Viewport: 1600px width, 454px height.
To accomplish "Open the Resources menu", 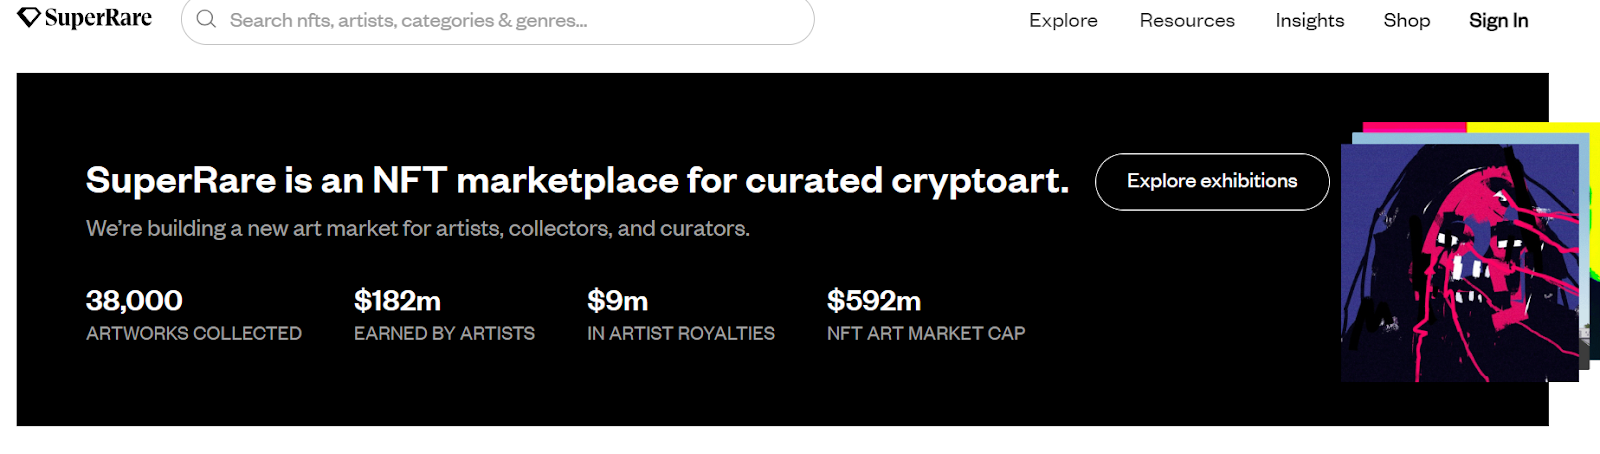I will pos(1187,20).
